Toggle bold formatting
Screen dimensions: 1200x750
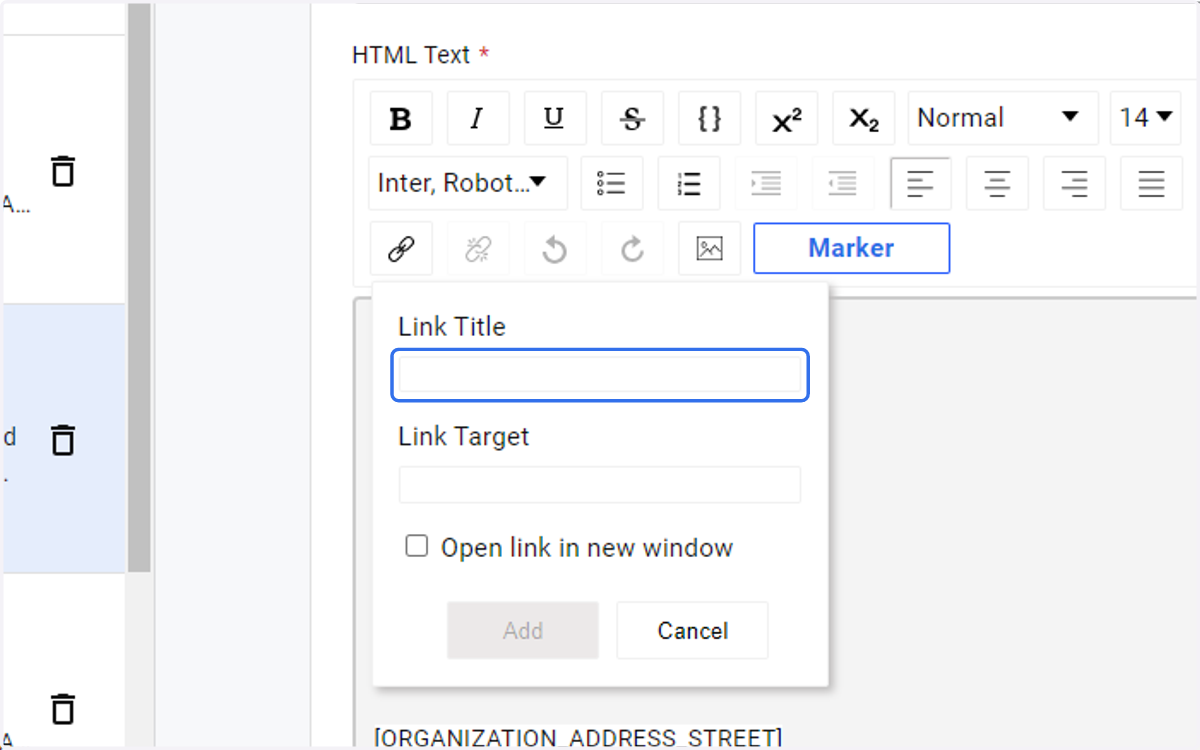point(401,118)
